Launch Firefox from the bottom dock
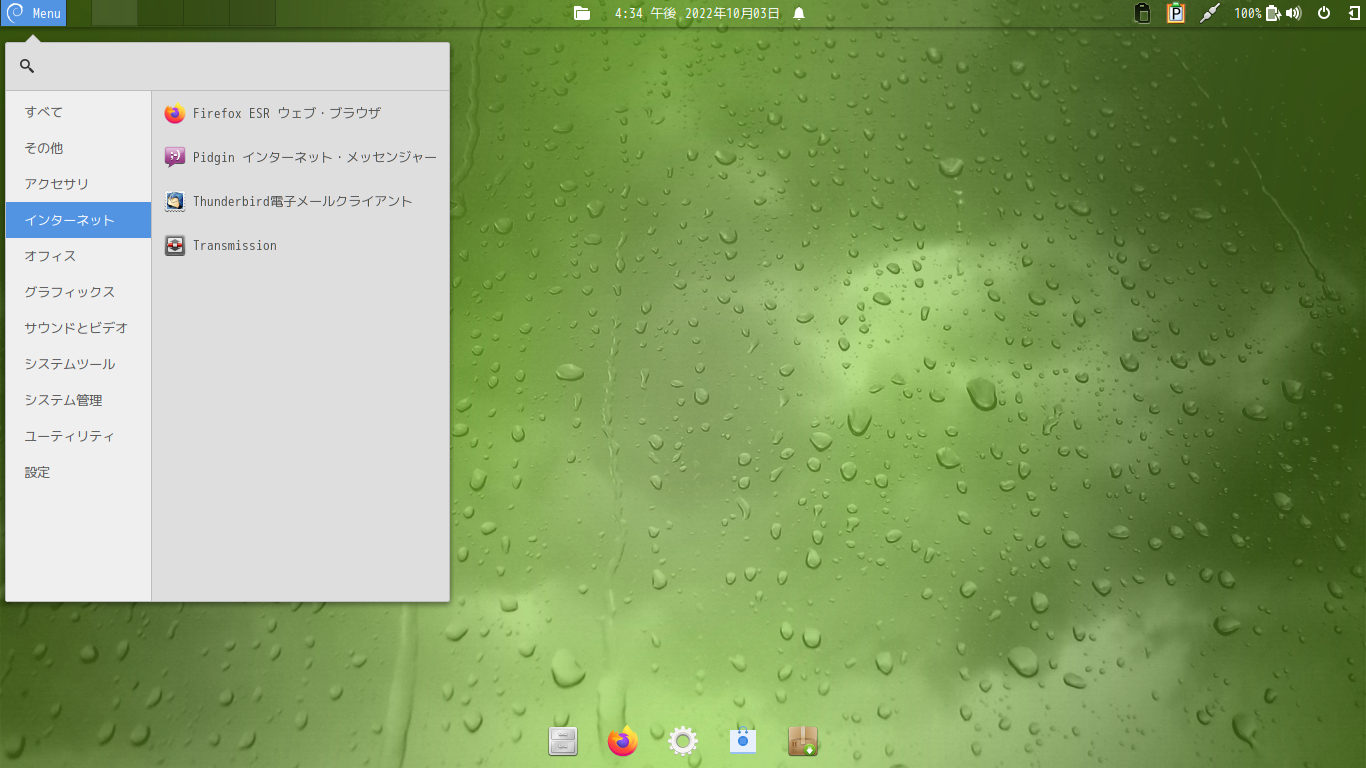This screenshot has height=768, width=1366. click(623, 741)
